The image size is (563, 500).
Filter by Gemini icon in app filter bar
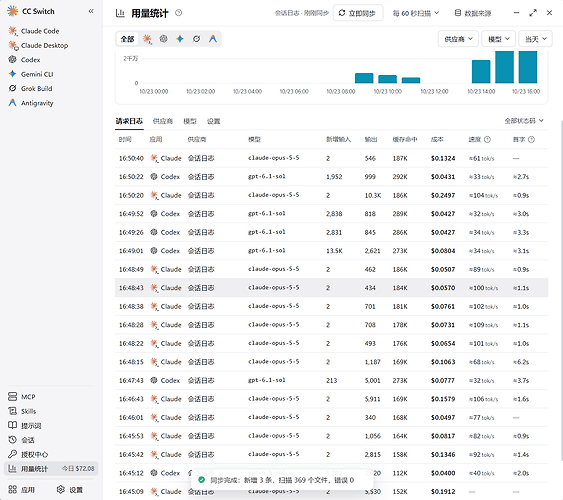tap(180, 39)
